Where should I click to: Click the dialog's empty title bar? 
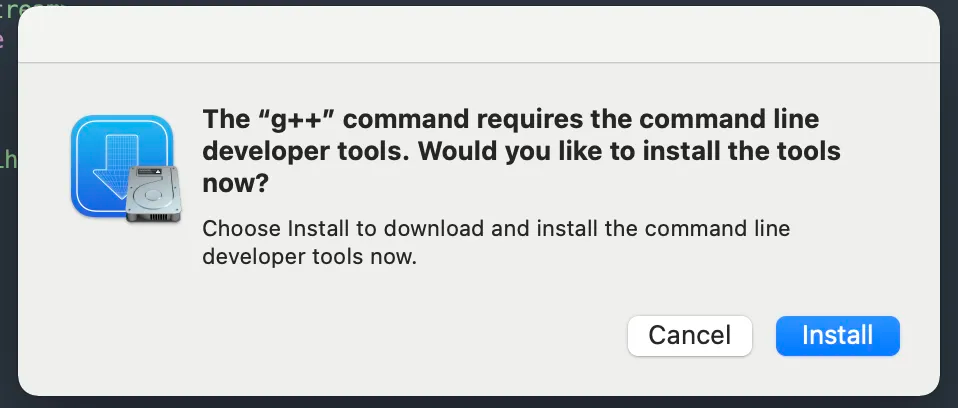point(478,35)
